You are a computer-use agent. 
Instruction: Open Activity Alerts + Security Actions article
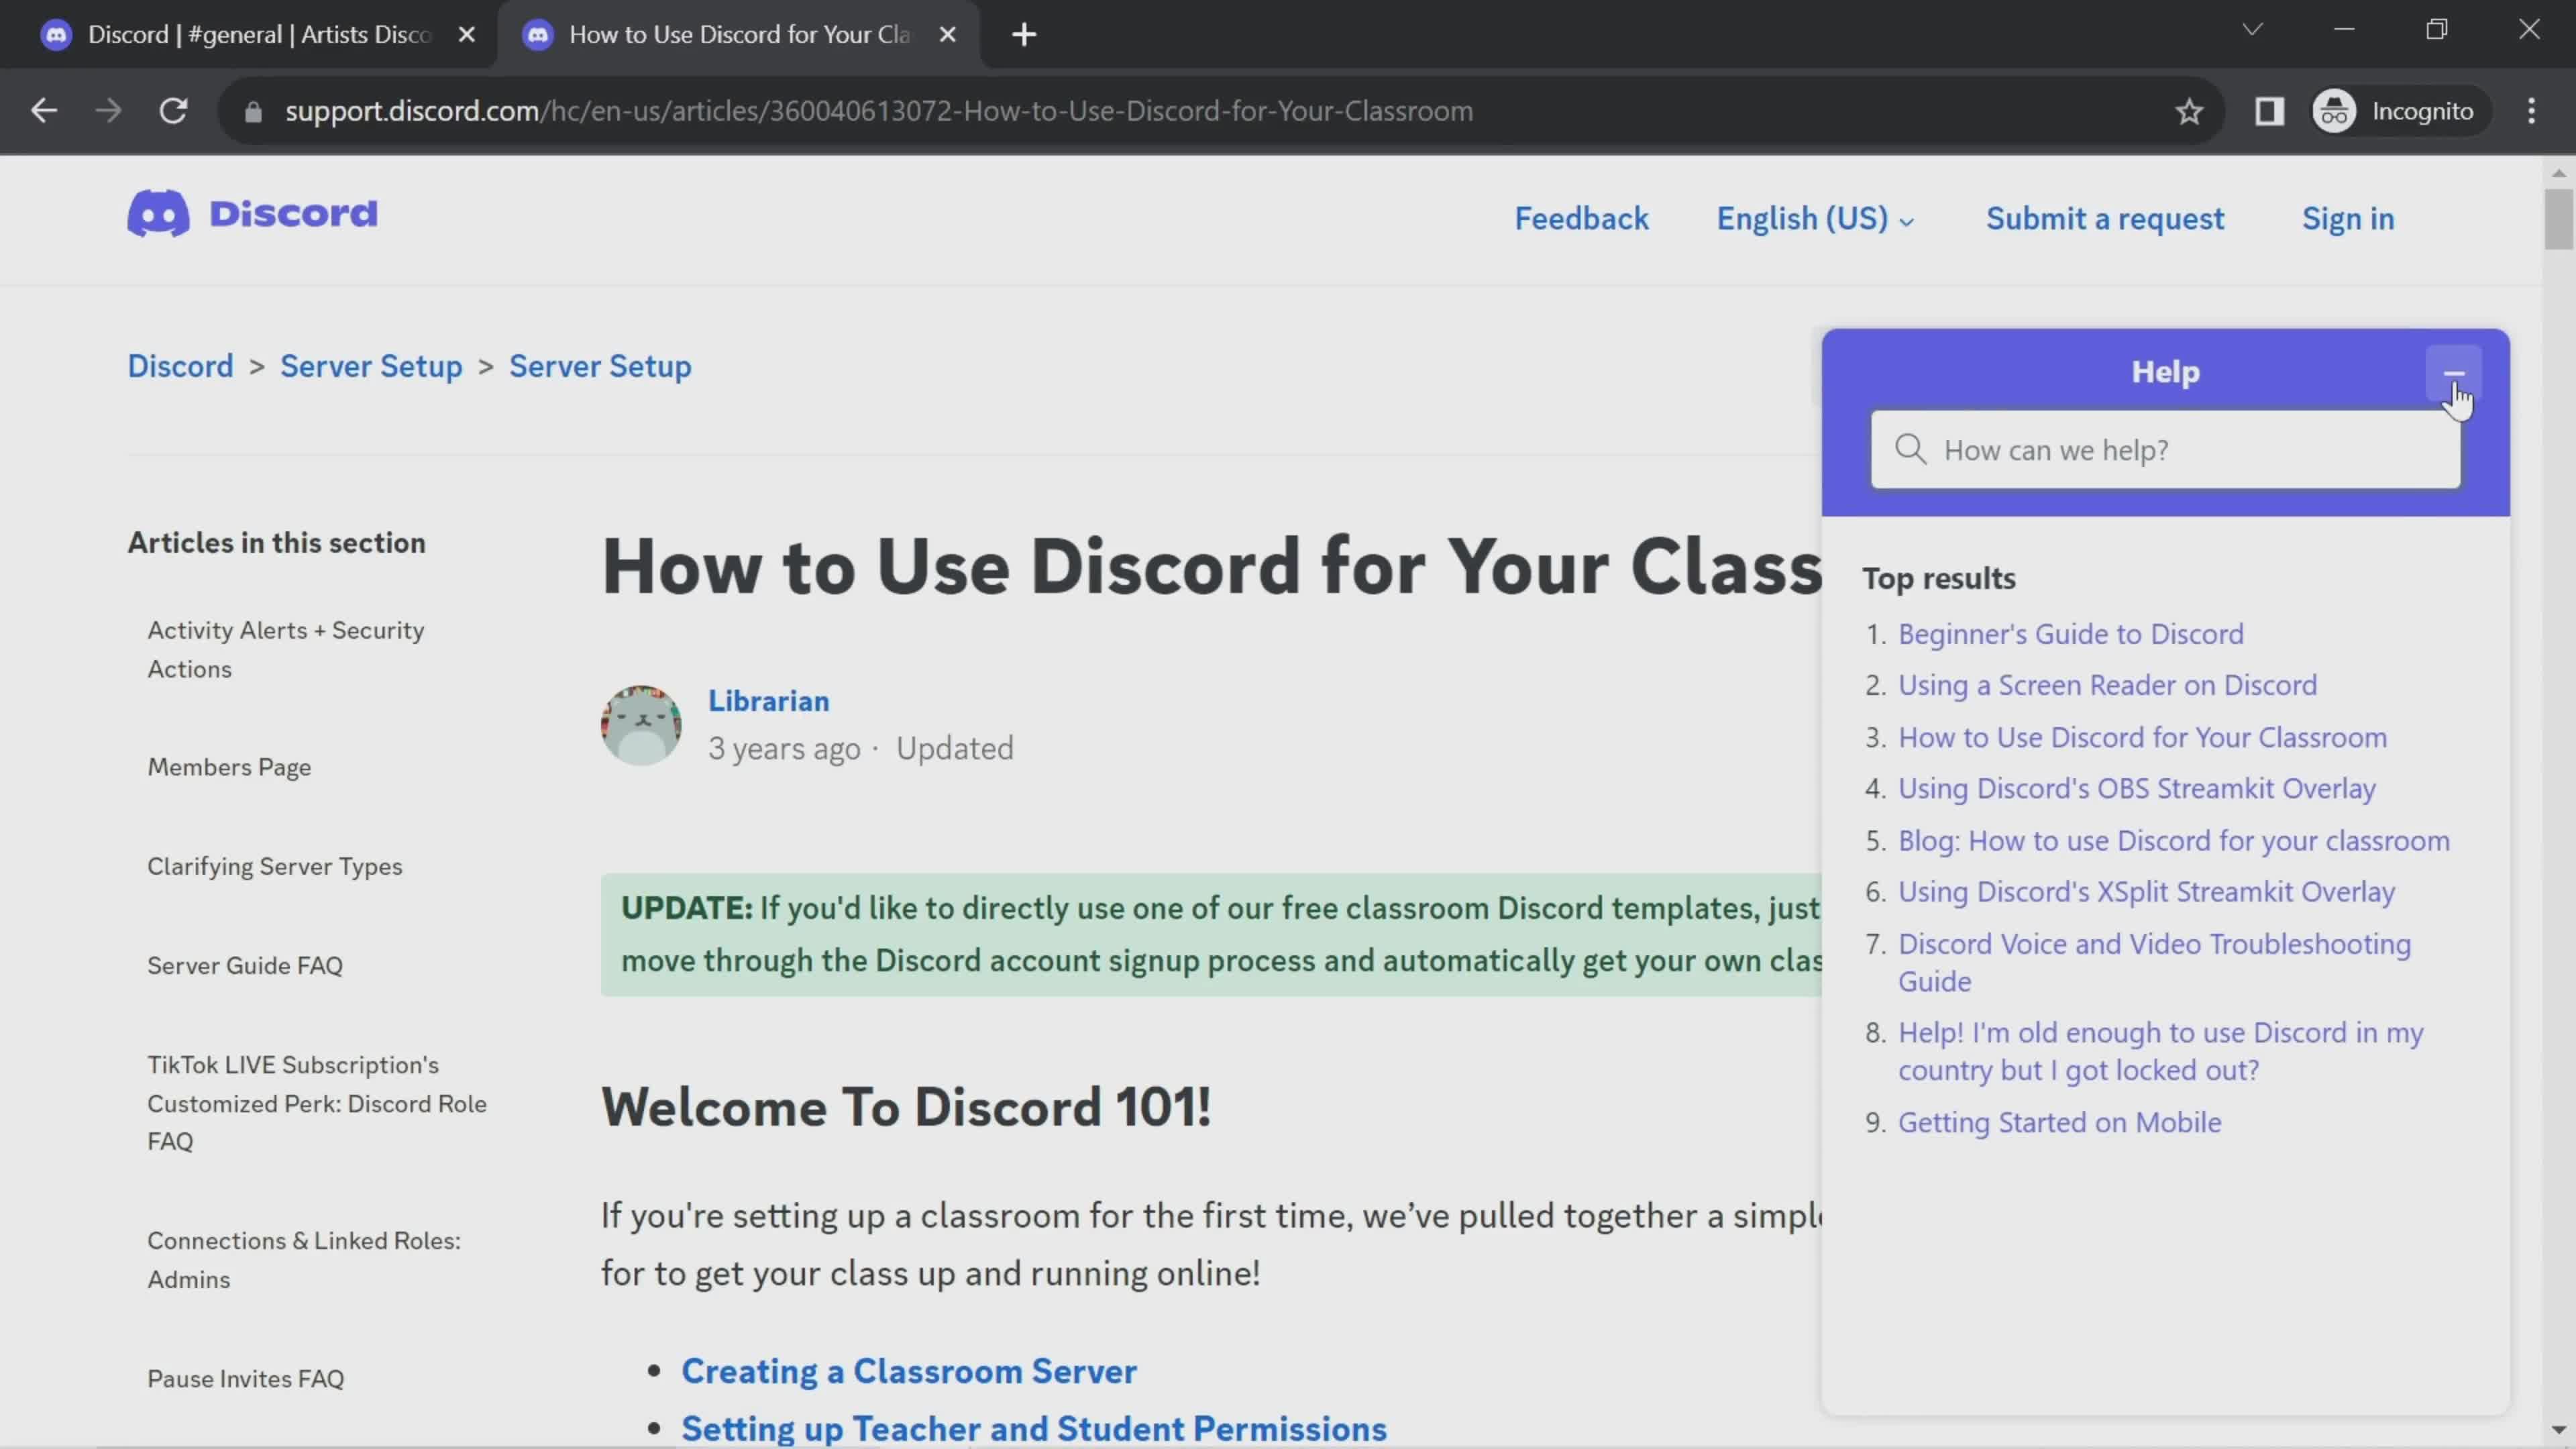[x=286, y=649]
